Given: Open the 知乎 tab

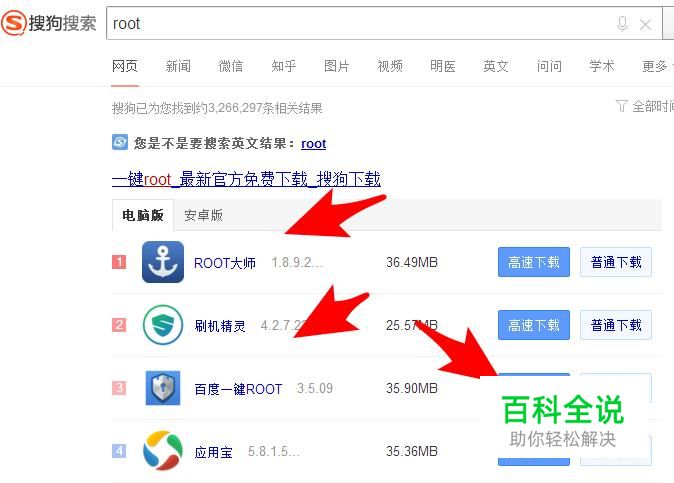Looking at the screenshot, I should 284,66.
